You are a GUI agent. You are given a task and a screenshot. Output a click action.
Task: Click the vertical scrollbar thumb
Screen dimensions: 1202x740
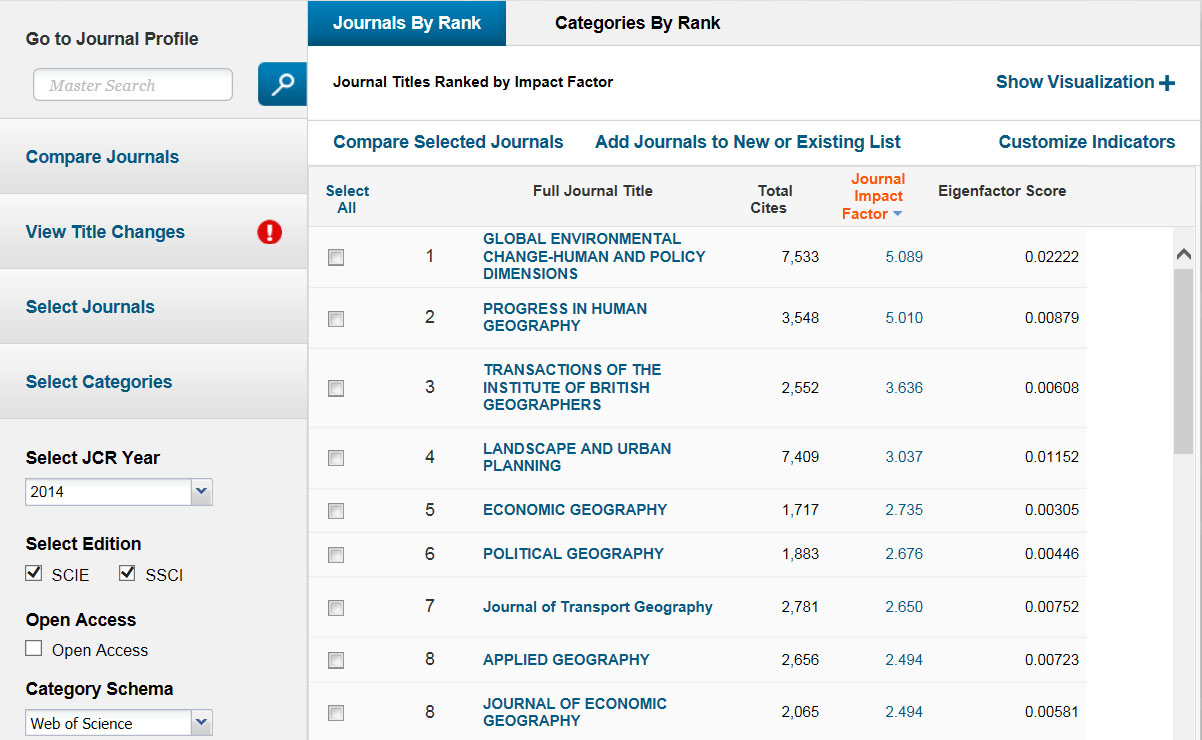[1184, 360]
